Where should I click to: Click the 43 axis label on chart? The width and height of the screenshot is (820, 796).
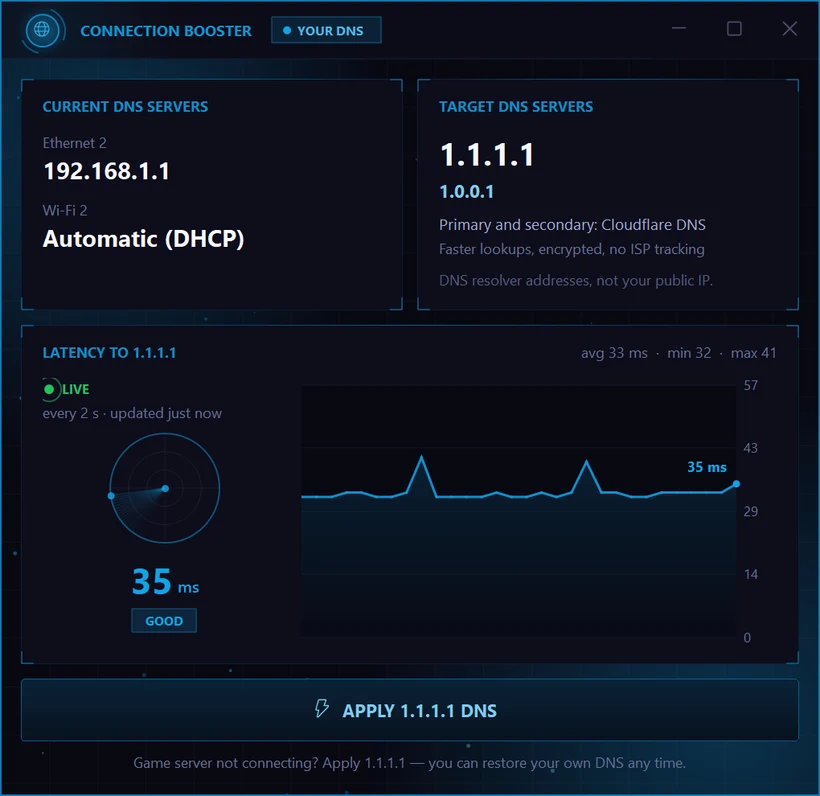coord(750,448)
